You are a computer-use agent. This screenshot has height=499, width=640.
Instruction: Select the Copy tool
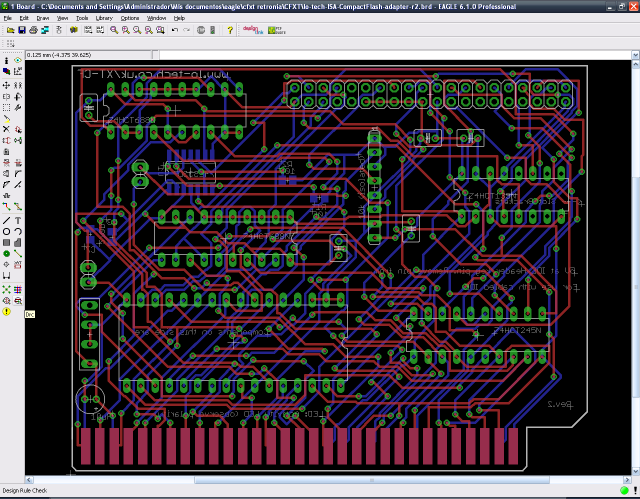pos(18,85)
